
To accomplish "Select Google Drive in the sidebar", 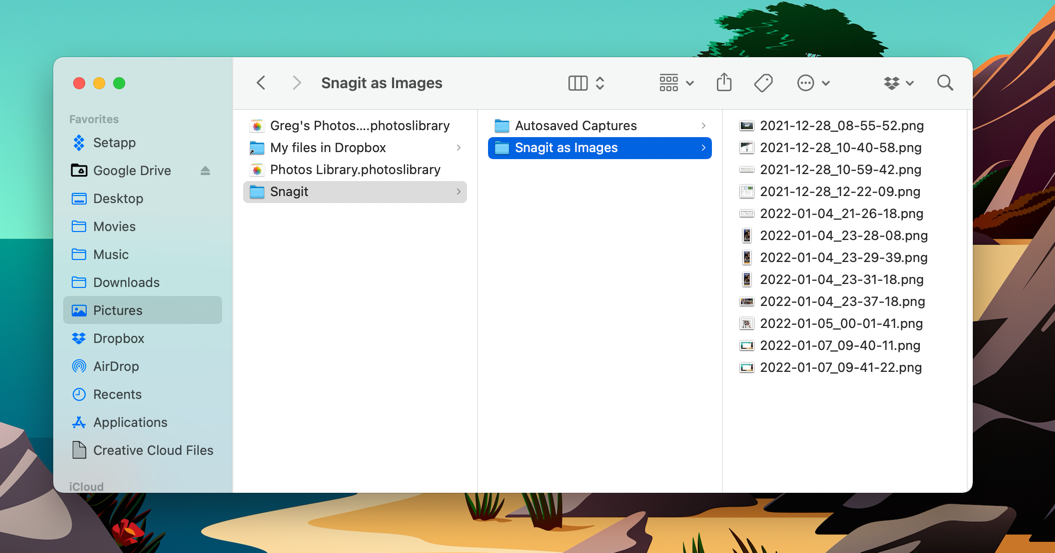I will (x=143, y=171).
